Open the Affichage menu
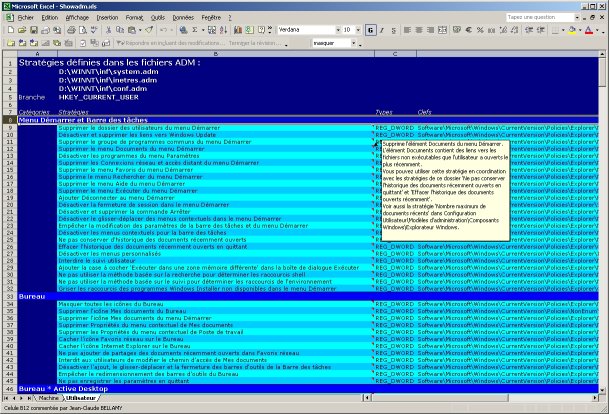 click(77, 18)
